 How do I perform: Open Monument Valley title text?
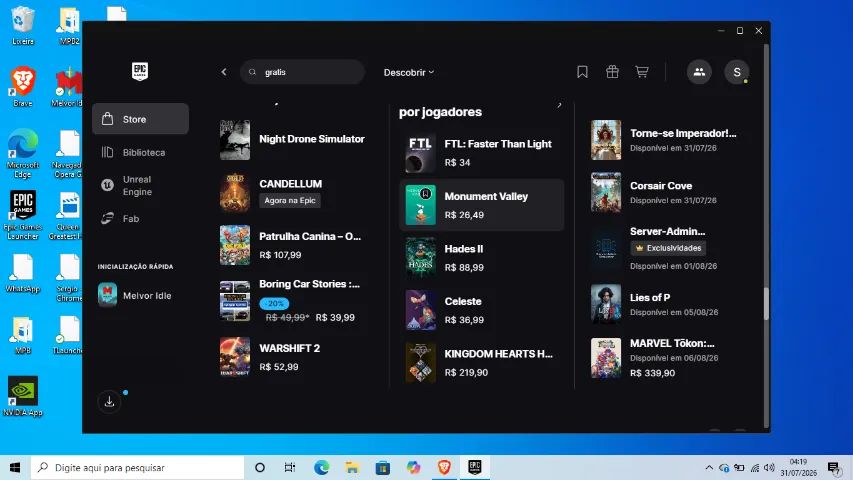click(486, 196)
